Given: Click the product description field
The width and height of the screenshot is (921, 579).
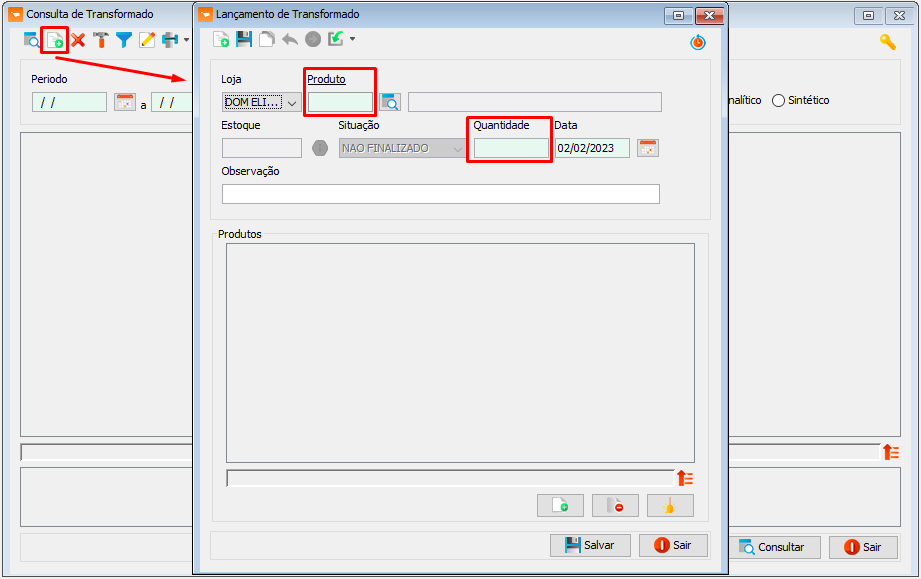Looking at the screenshot, I should coord(535,102).
